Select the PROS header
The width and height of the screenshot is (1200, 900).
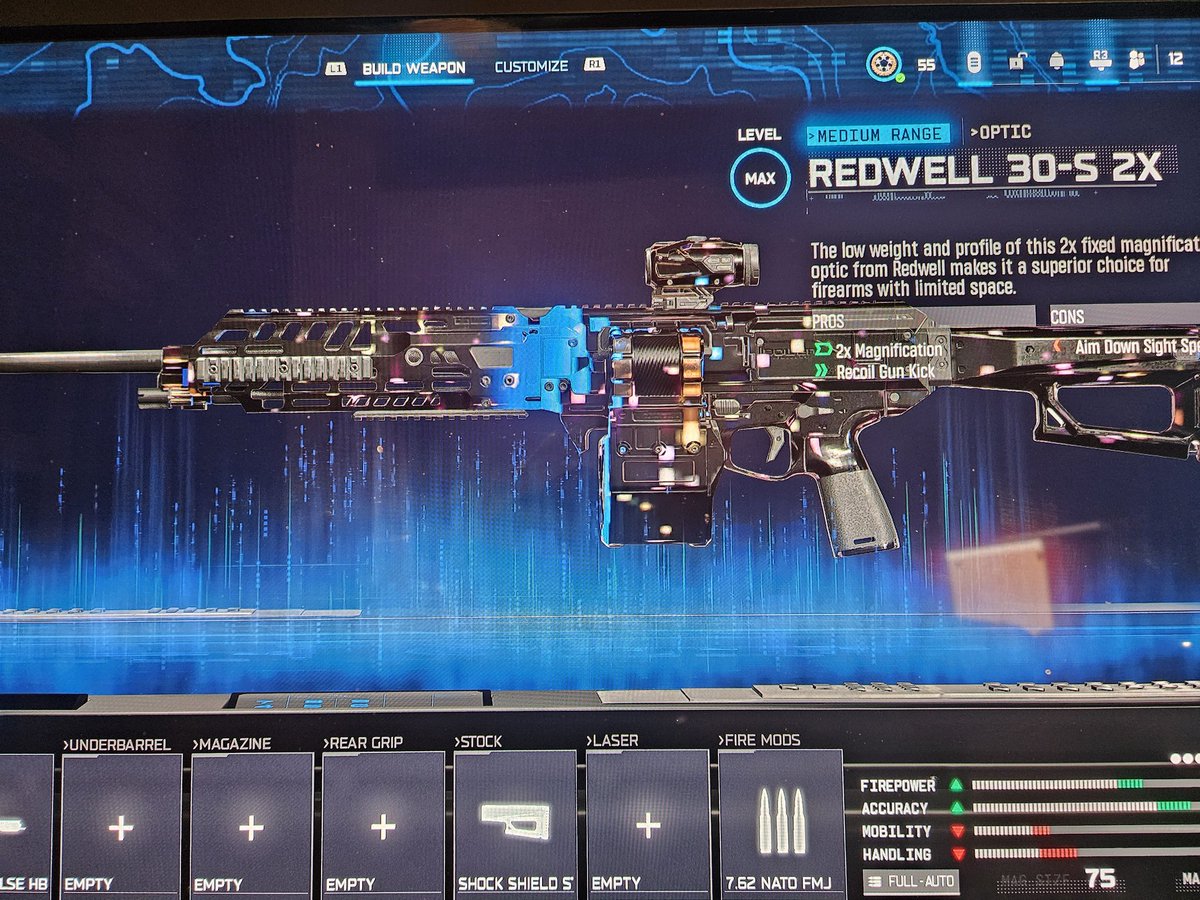(x=828, y=321)
